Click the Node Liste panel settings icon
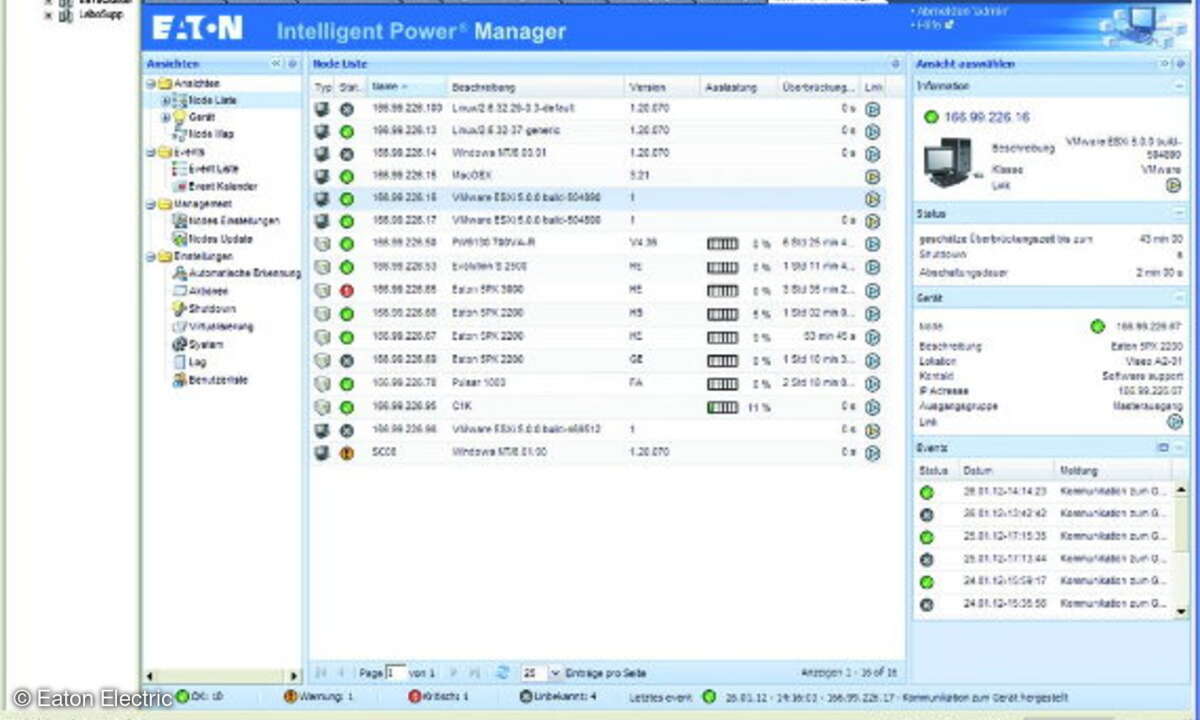This screenshot has height=720, width=1200. coord(896,63)
